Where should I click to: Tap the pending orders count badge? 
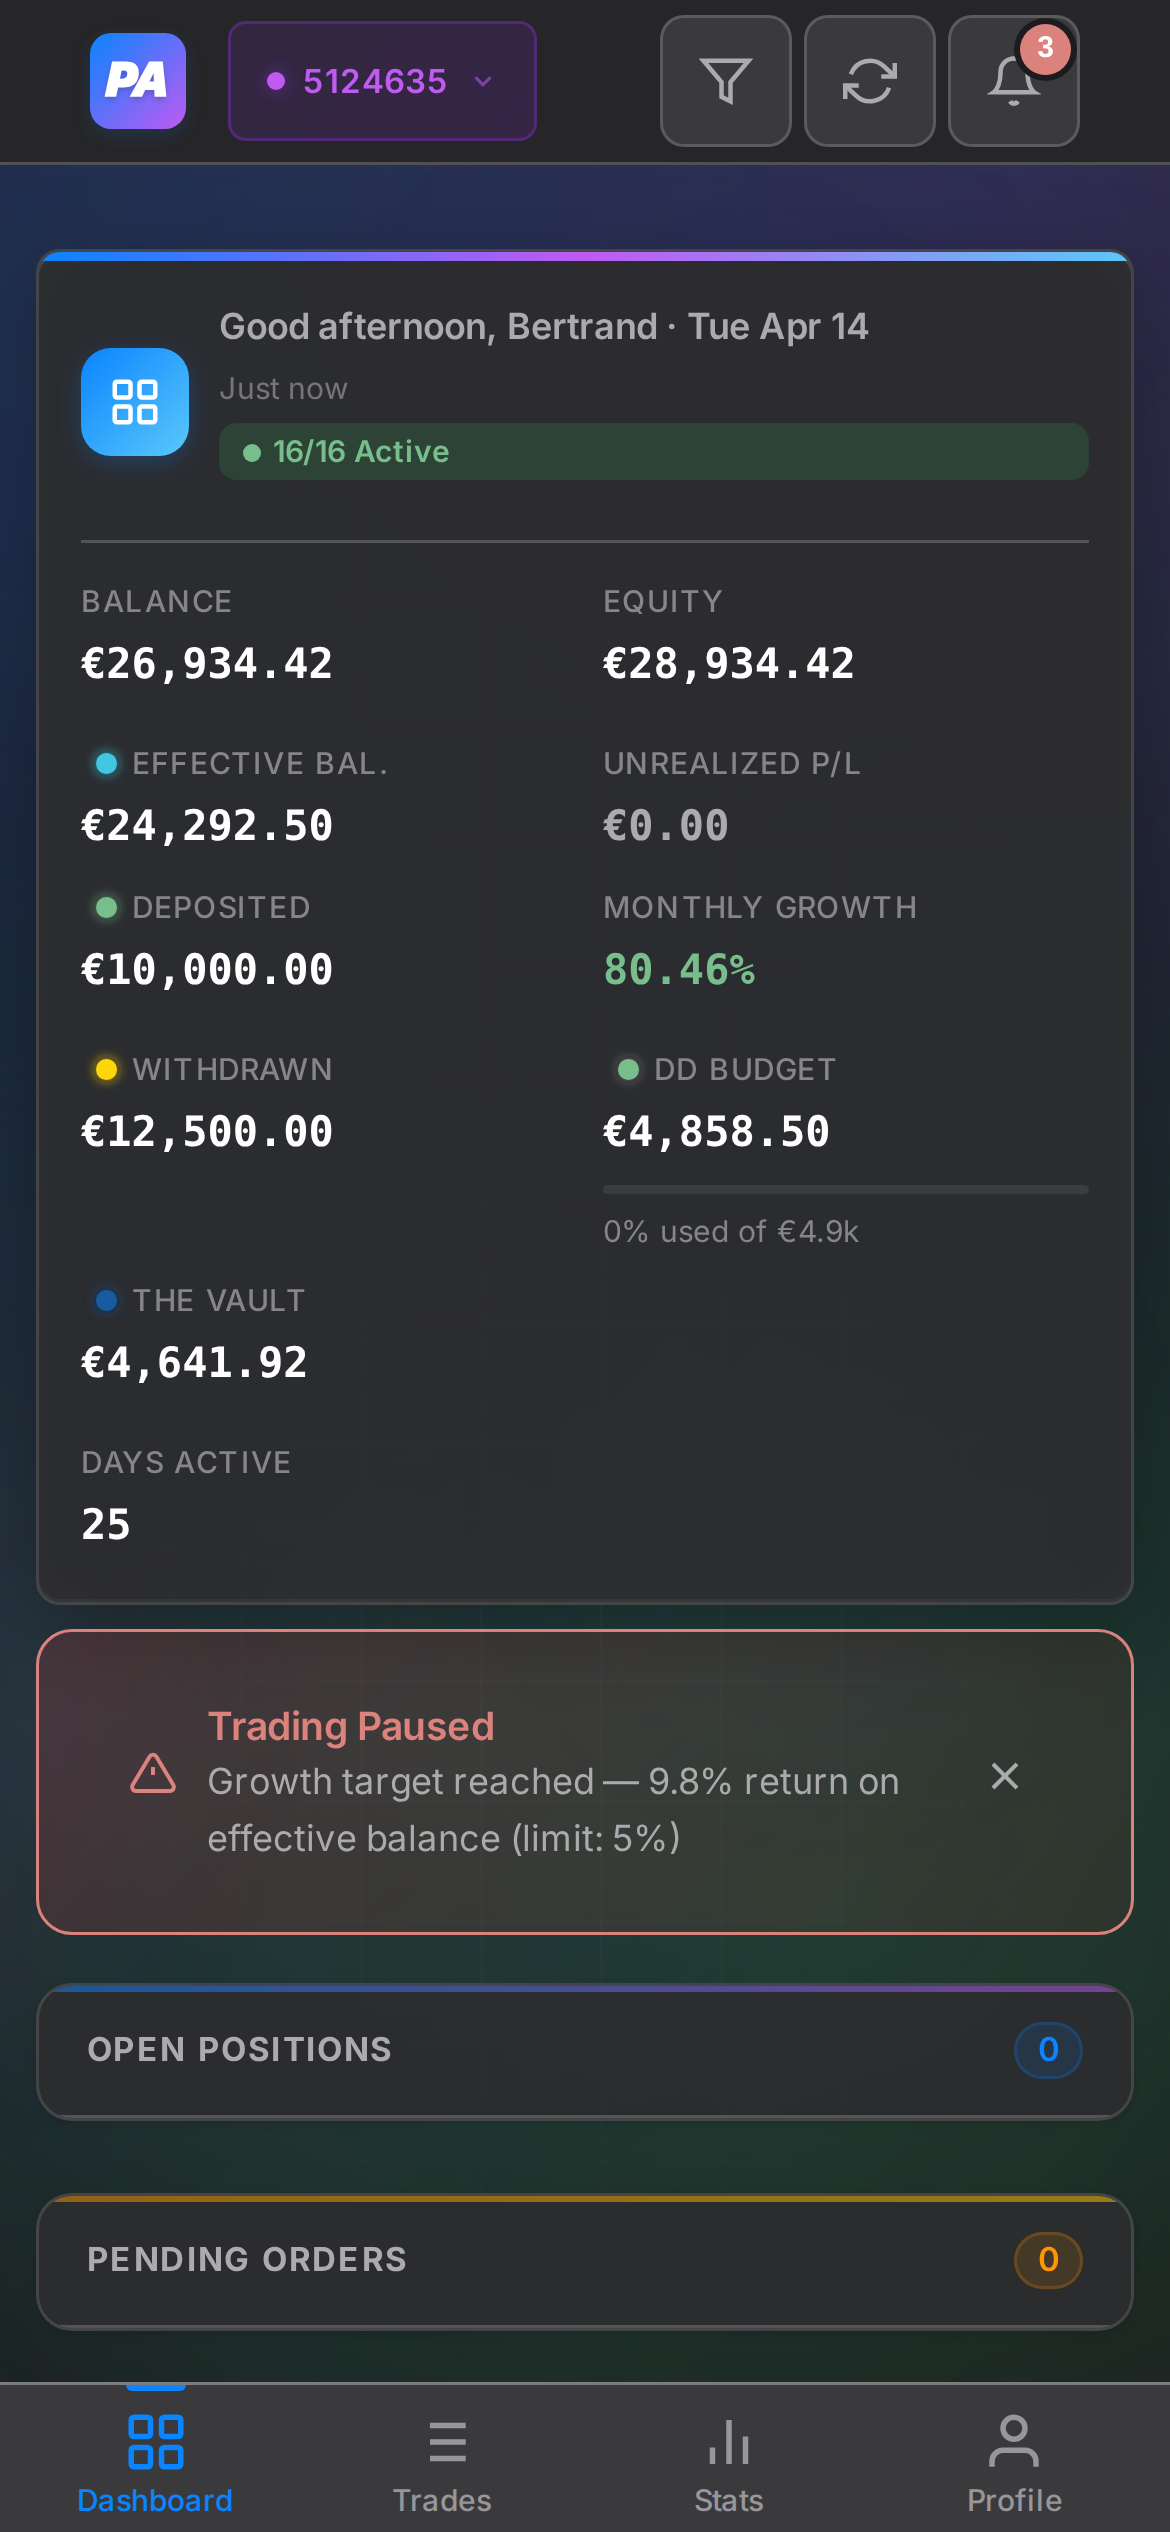pyautogui.click(x=1047, y=2260)
